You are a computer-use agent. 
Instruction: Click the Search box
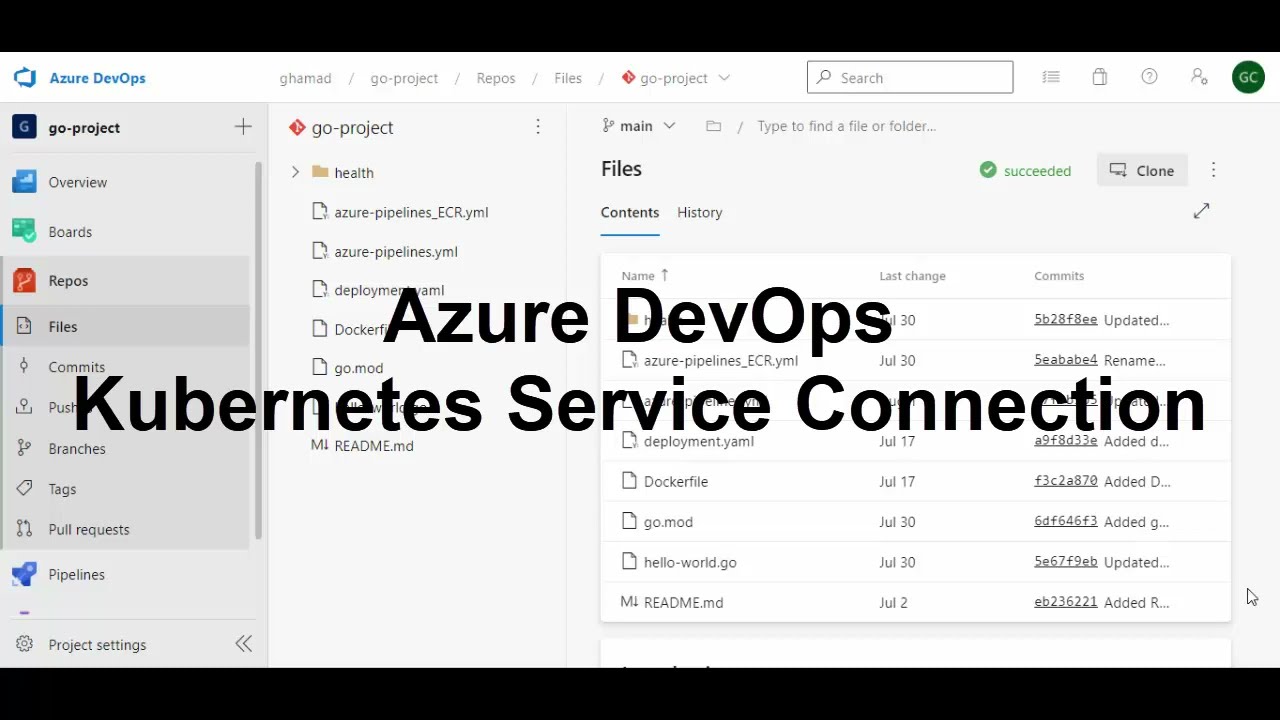tap(910, 77)
